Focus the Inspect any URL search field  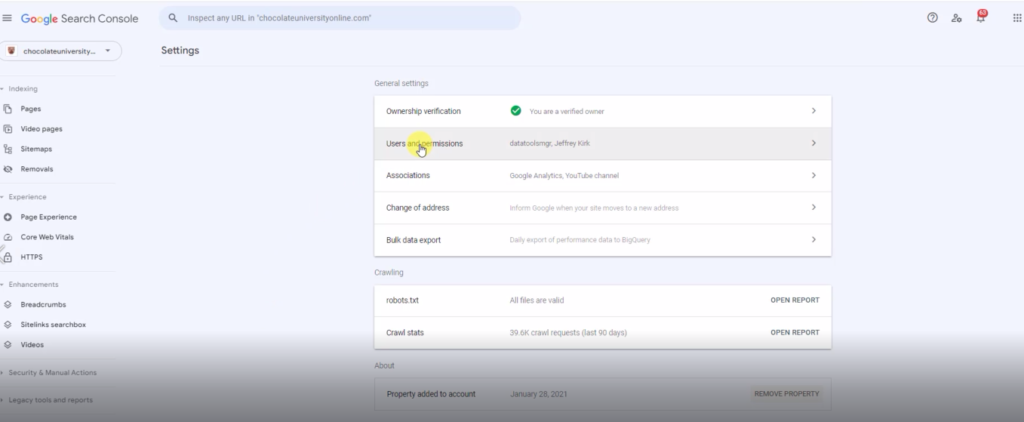pos(340,18)
